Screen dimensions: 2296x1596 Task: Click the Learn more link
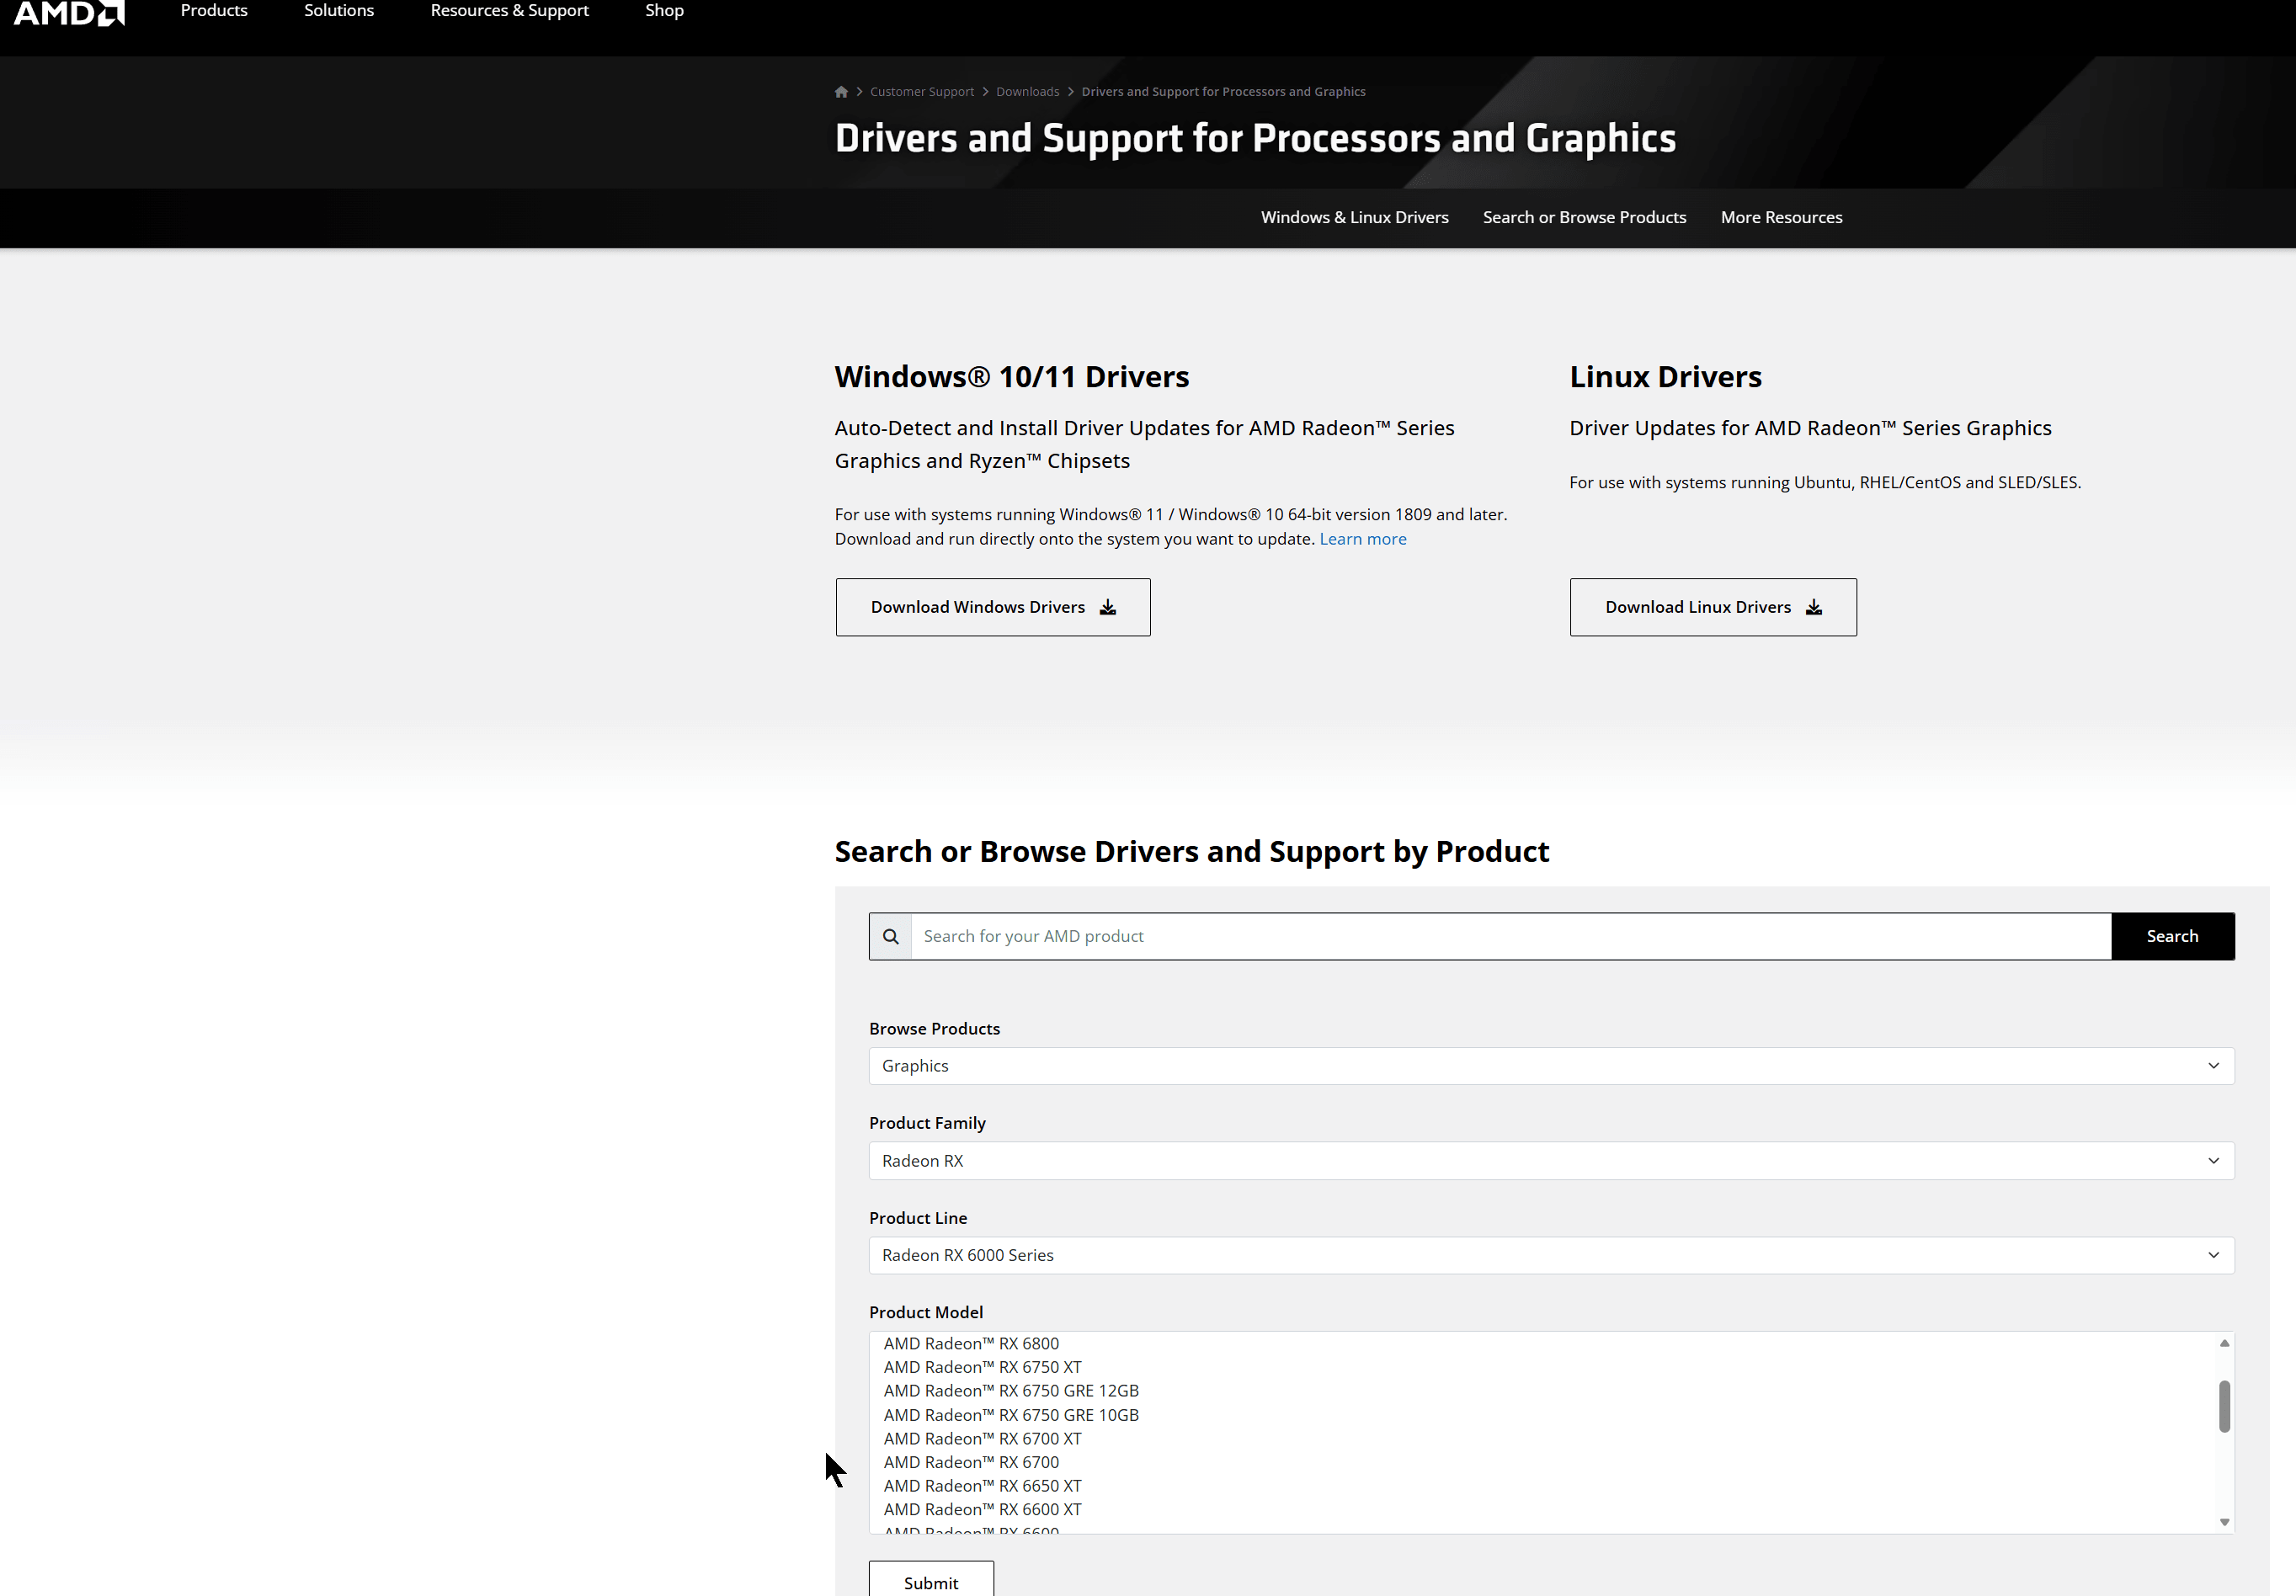[x=1362, y=539]
